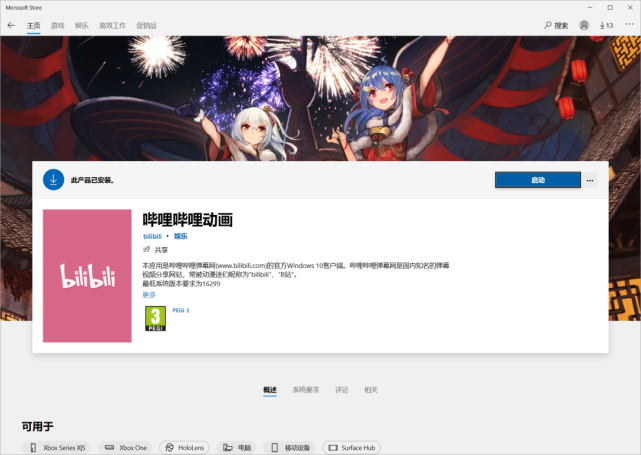Click the 哔哩哔哩动画 app title
Image resolution: width=641 pixels, height=455 pixels.
188,220
